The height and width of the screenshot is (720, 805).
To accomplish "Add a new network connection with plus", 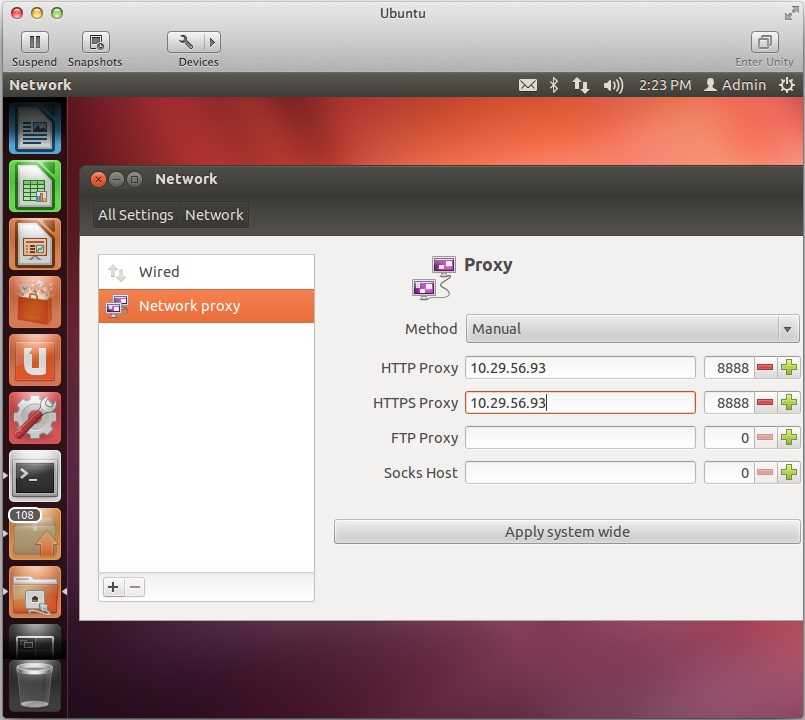I will click(x=113, y=587).
